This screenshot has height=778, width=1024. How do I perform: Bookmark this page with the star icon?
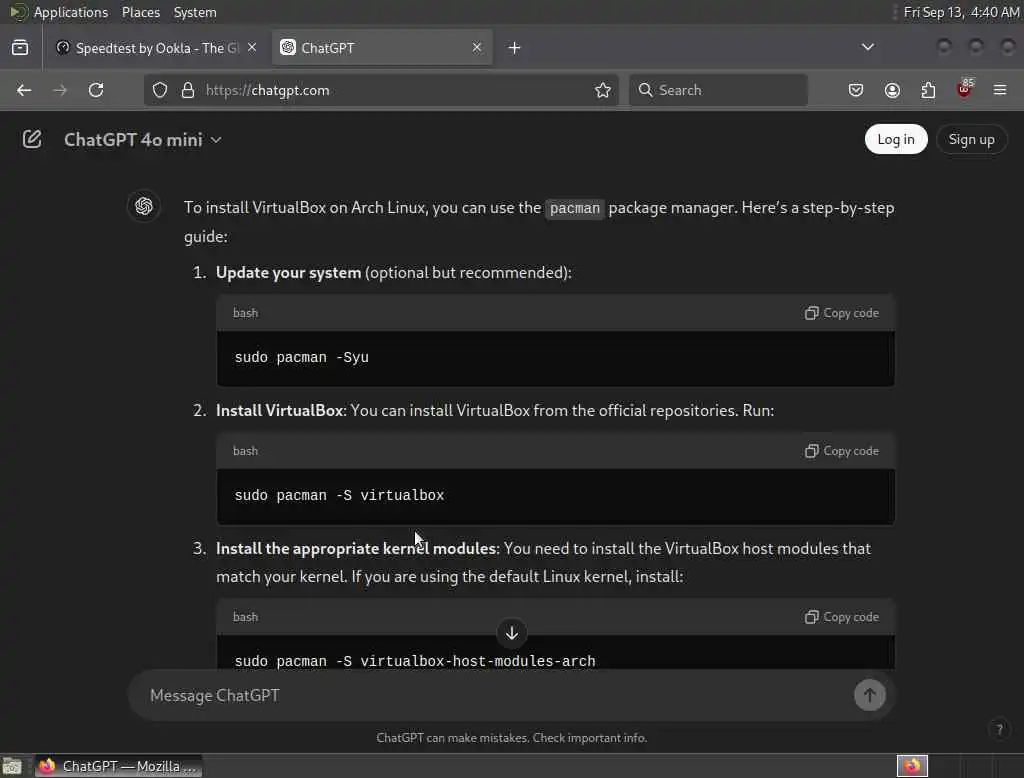tap(603, 90)
